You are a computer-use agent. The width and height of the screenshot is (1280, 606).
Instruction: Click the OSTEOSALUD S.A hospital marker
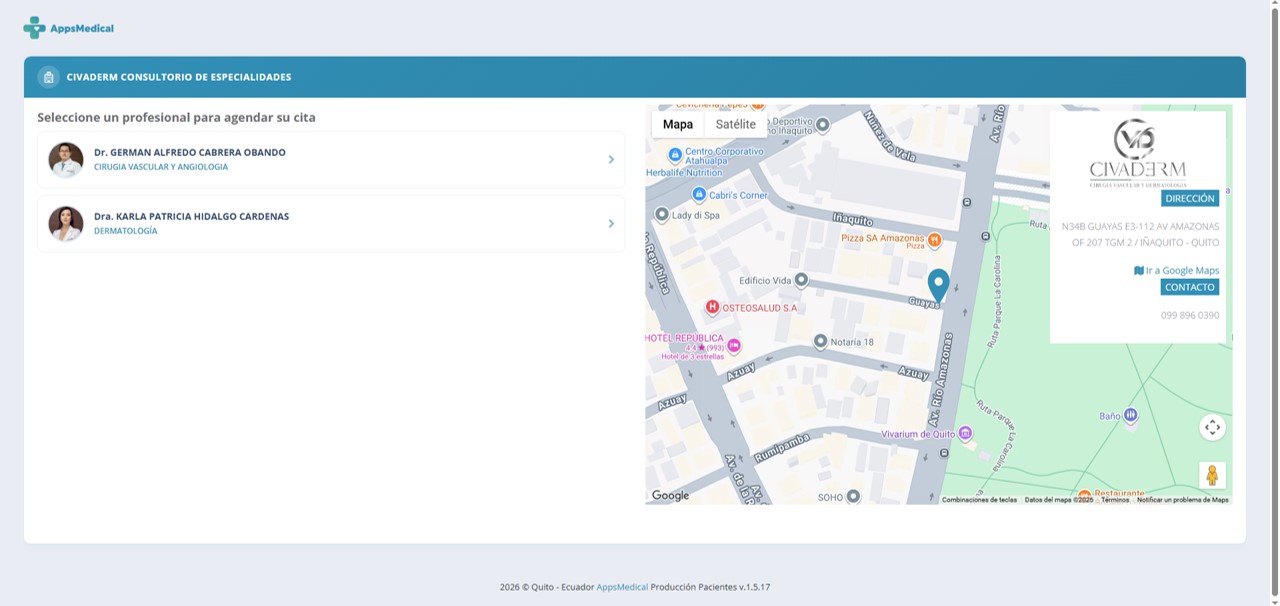click(x=712, y=307)
